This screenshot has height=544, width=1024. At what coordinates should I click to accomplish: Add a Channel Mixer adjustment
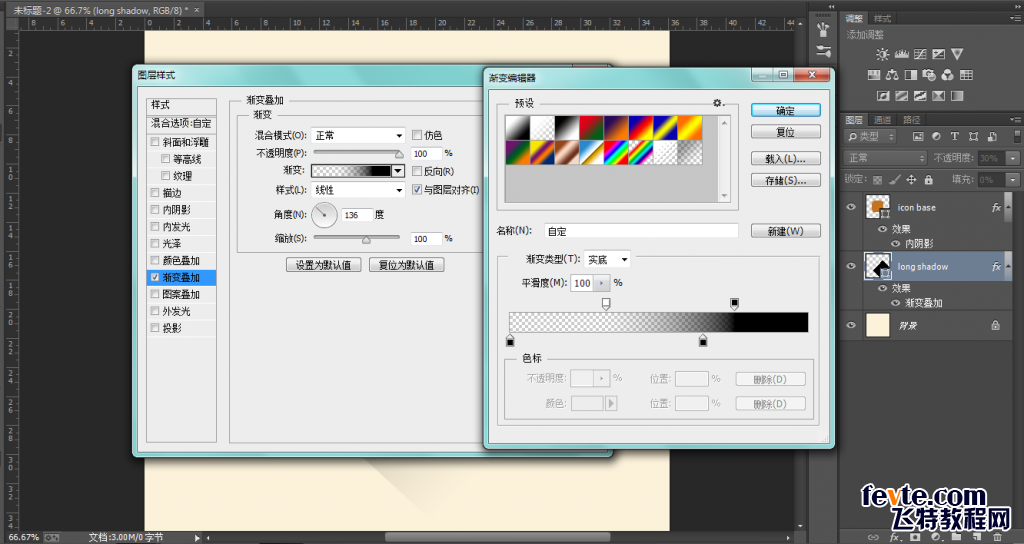(x=948, y=75)
